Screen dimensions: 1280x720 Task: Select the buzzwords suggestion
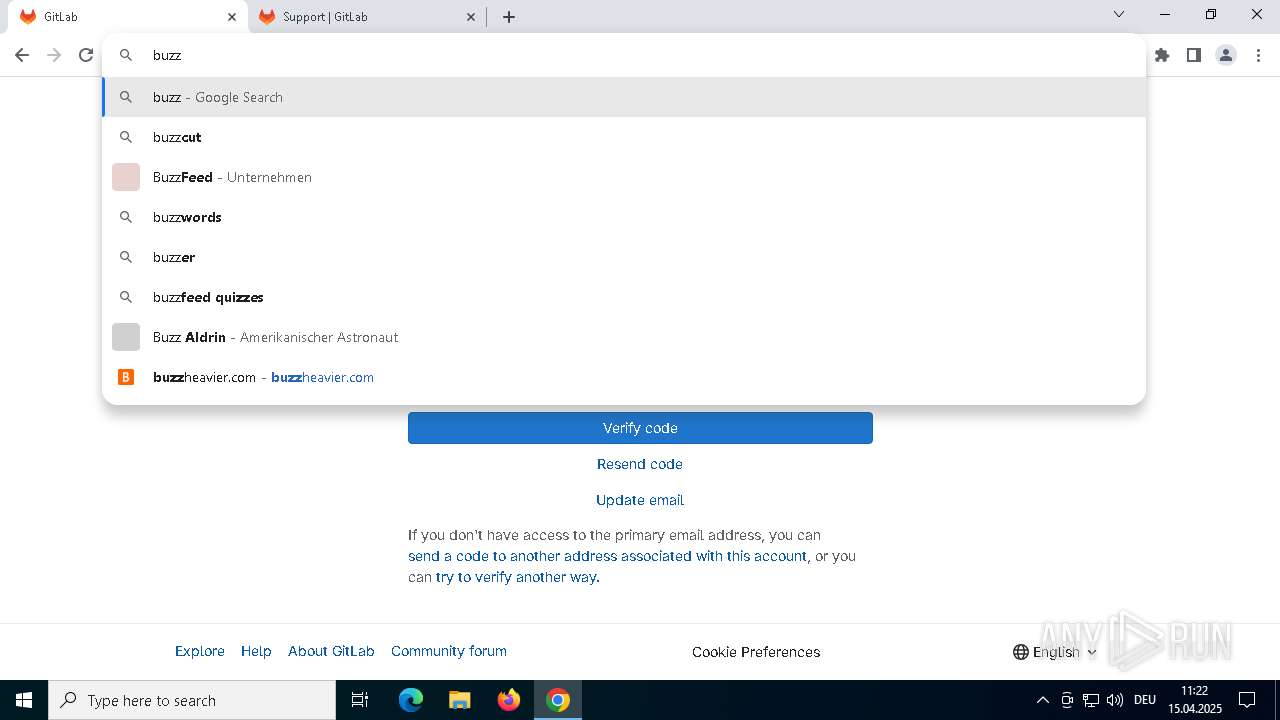(624, 217)
